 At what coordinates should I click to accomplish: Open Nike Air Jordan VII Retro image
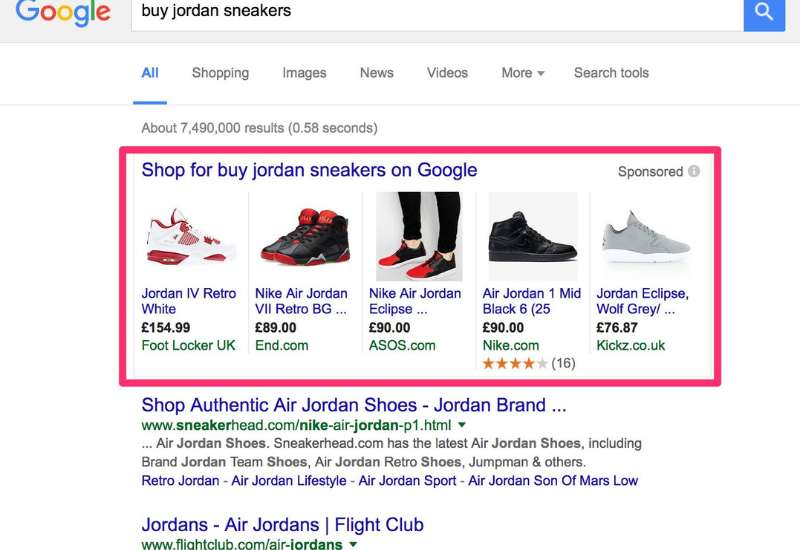click(305, 237)
